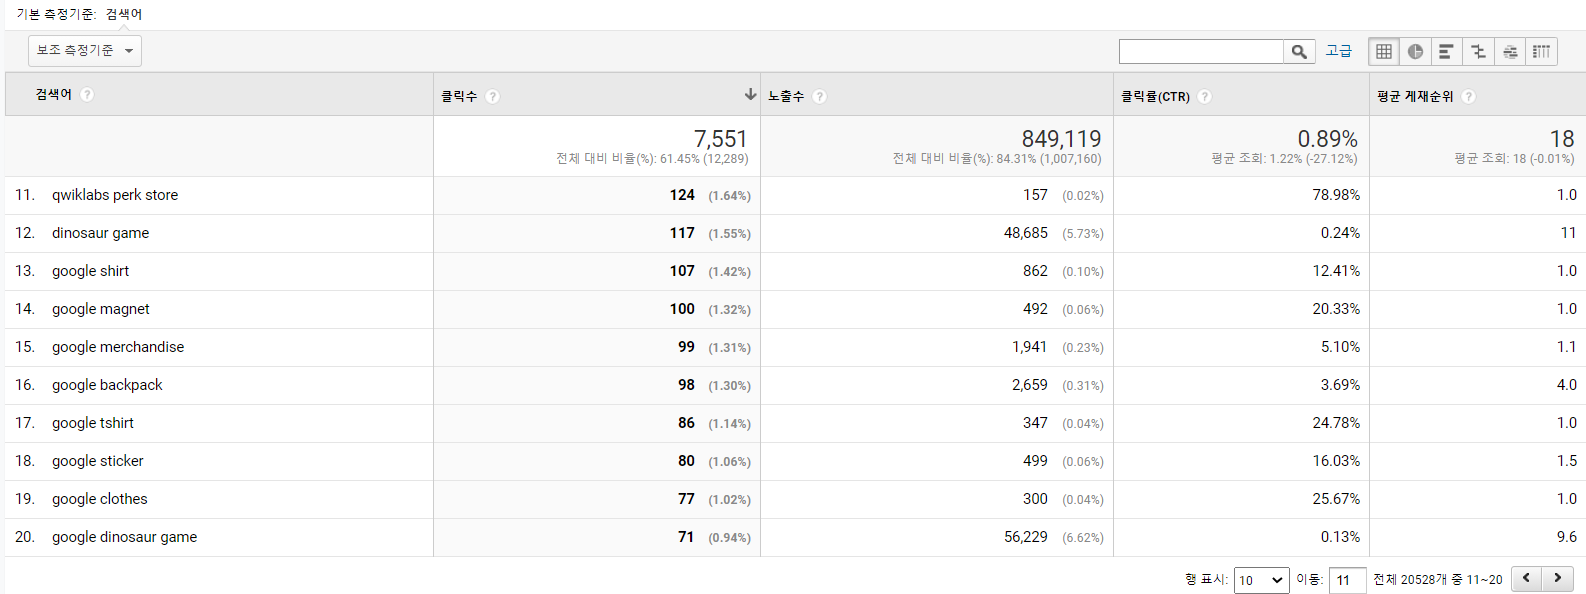Click help icon next to 노출수 header

(819, 96)
